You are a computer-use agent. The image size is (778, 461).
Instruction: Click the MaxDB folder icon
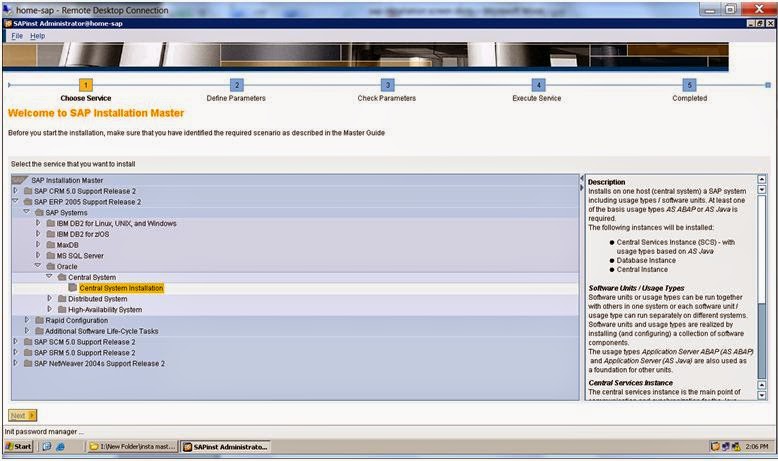[51, 245]
